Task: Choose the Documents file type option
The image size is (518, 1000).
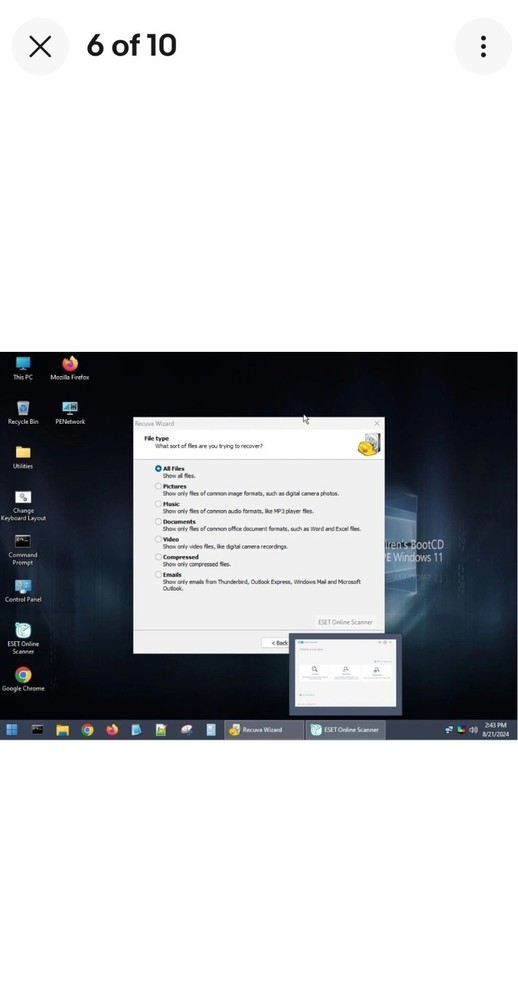Action: pyautogui.click(x=158, y=521)
